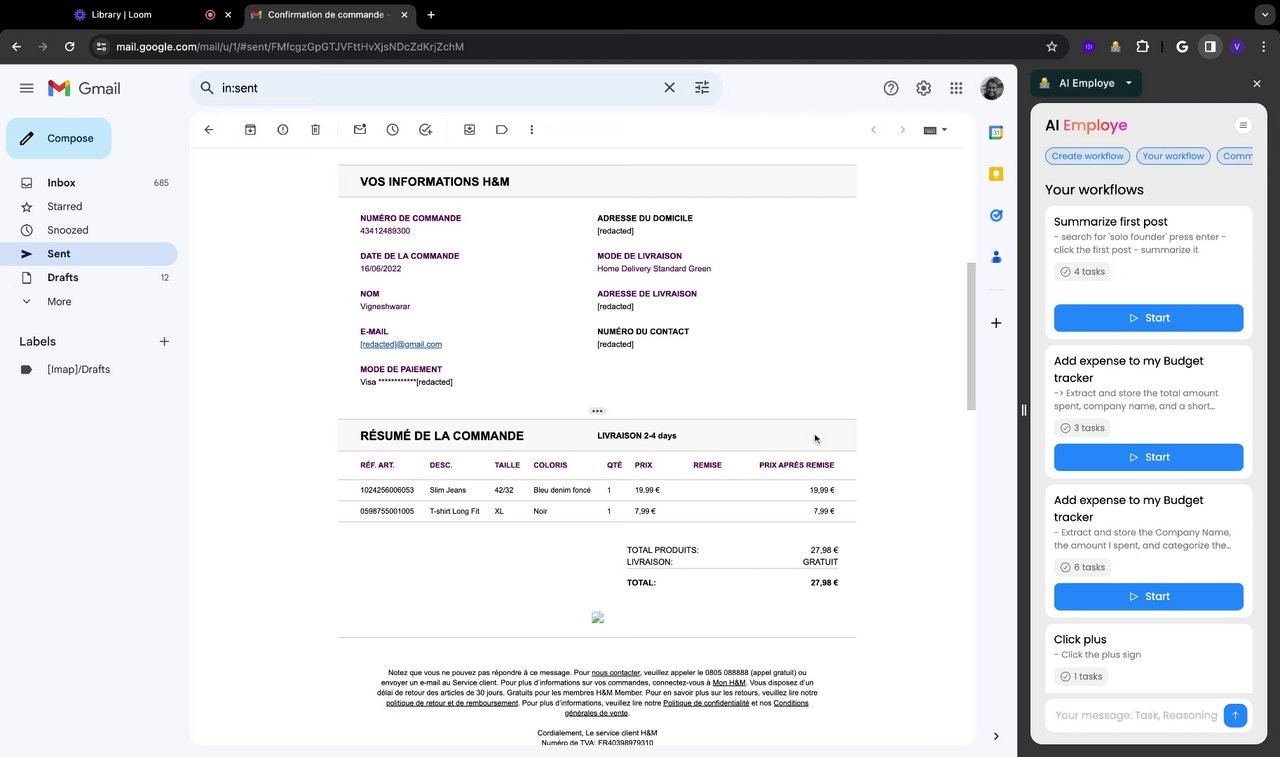Archive the email from the toolbar
This screenshot has width=1280, height=757.
250,129
